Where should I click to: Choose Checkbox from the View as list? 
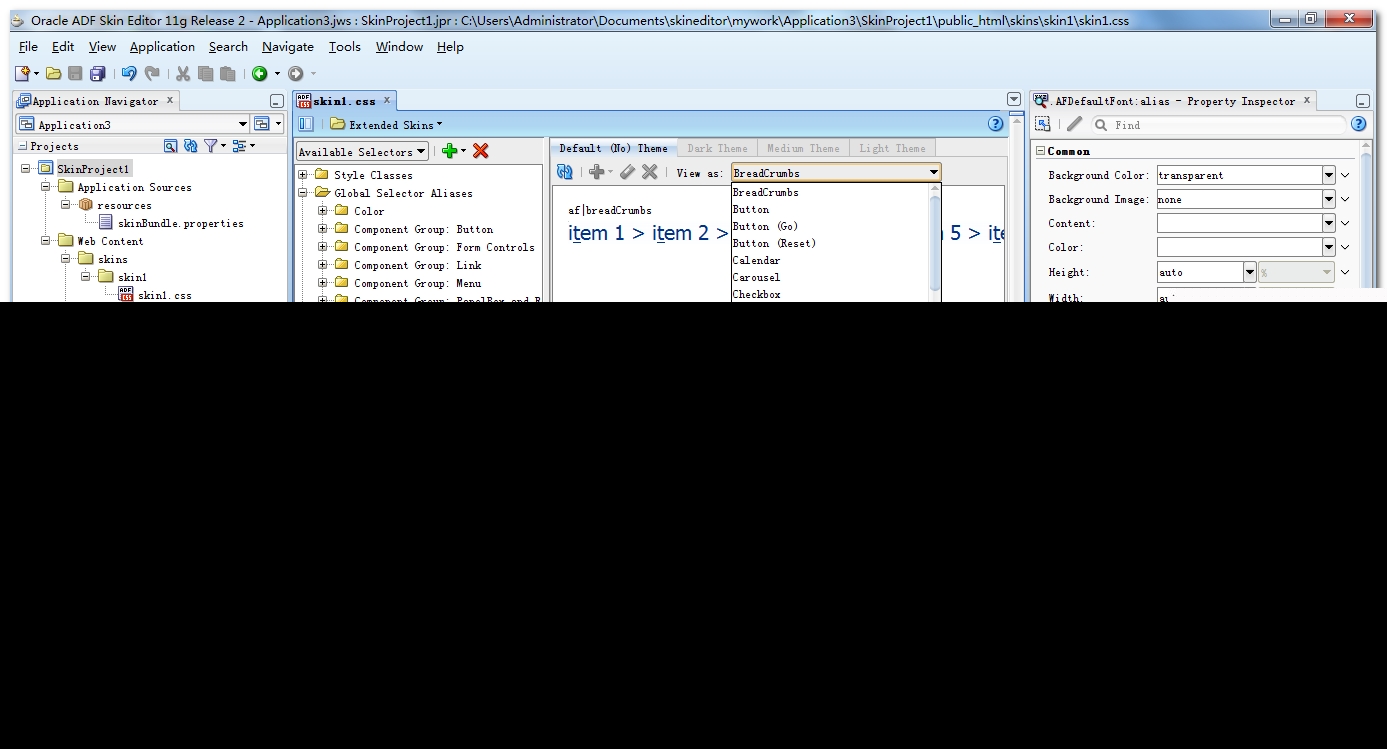point(756,294)
